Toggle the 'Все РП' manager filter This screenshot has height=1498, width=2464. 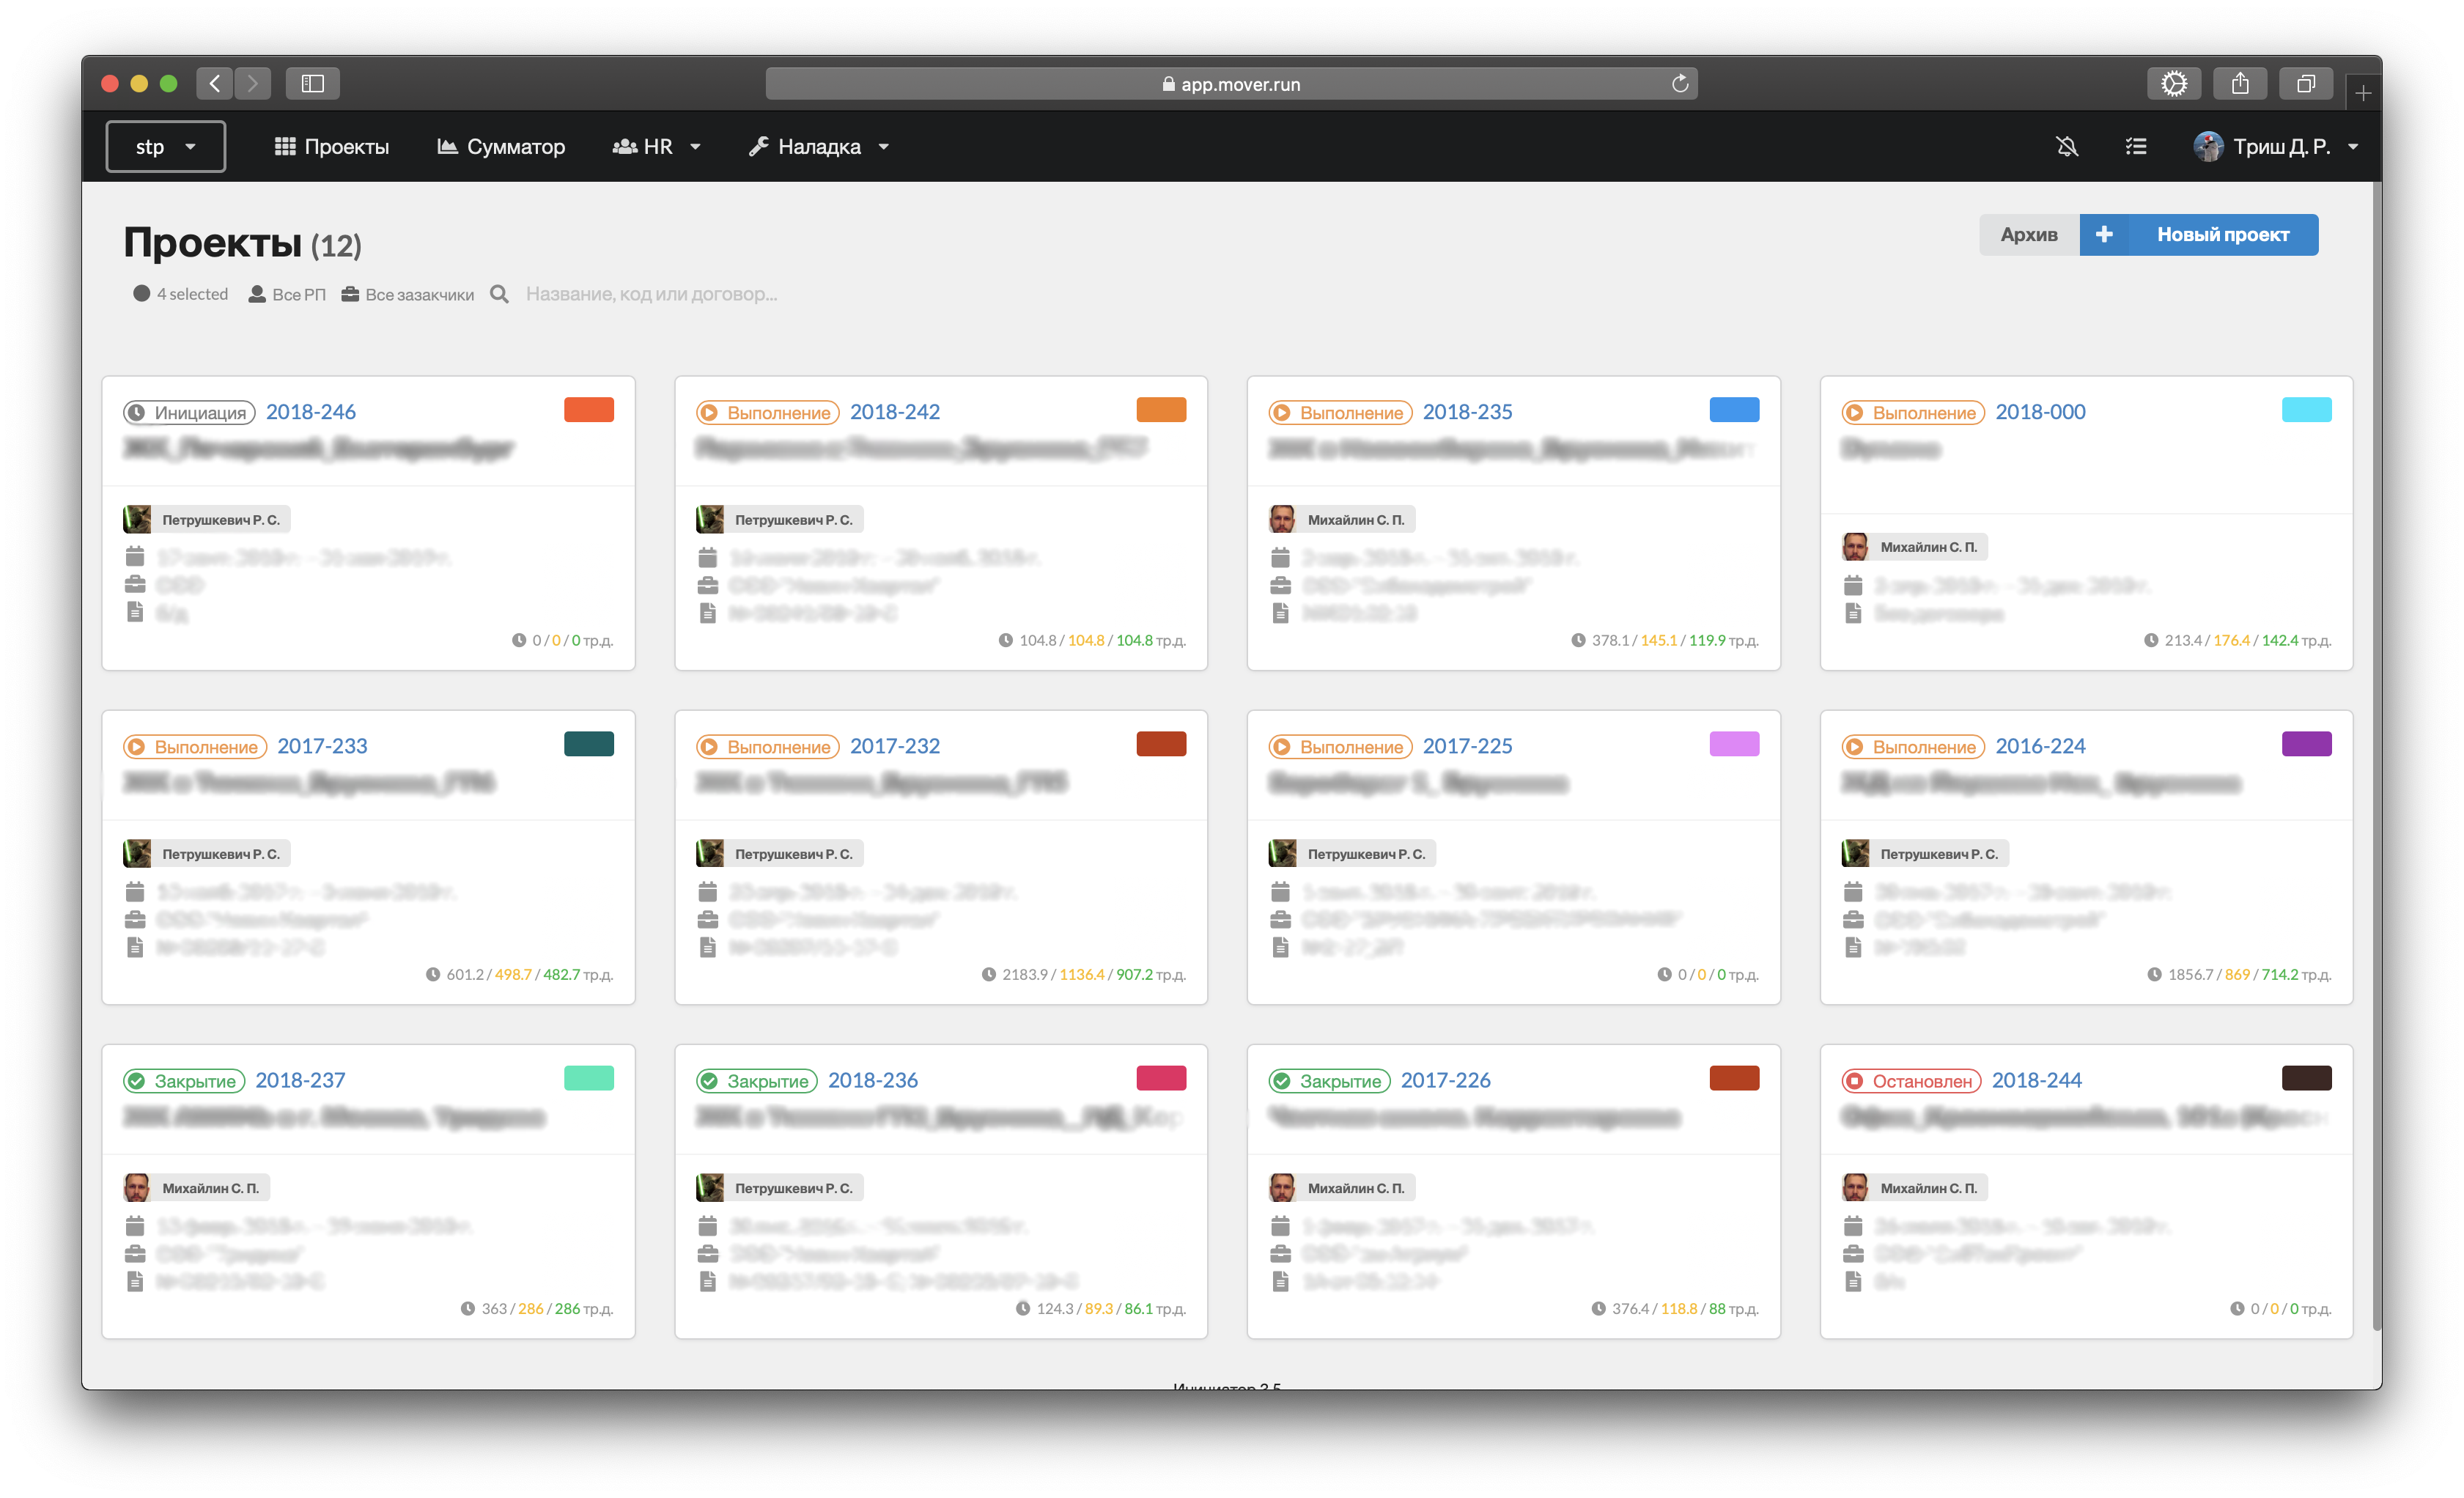[288, 294]
